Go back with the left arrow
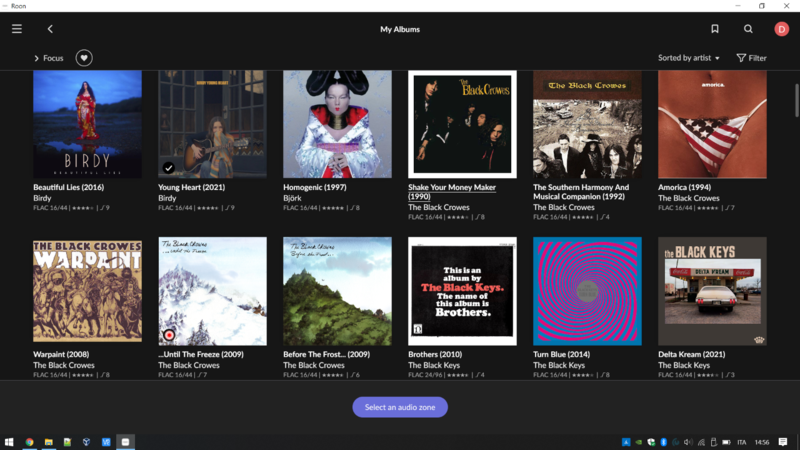Image resolution: width=800 pixels, height=450 pixels. pyautogui.click(x=50, y=29)
